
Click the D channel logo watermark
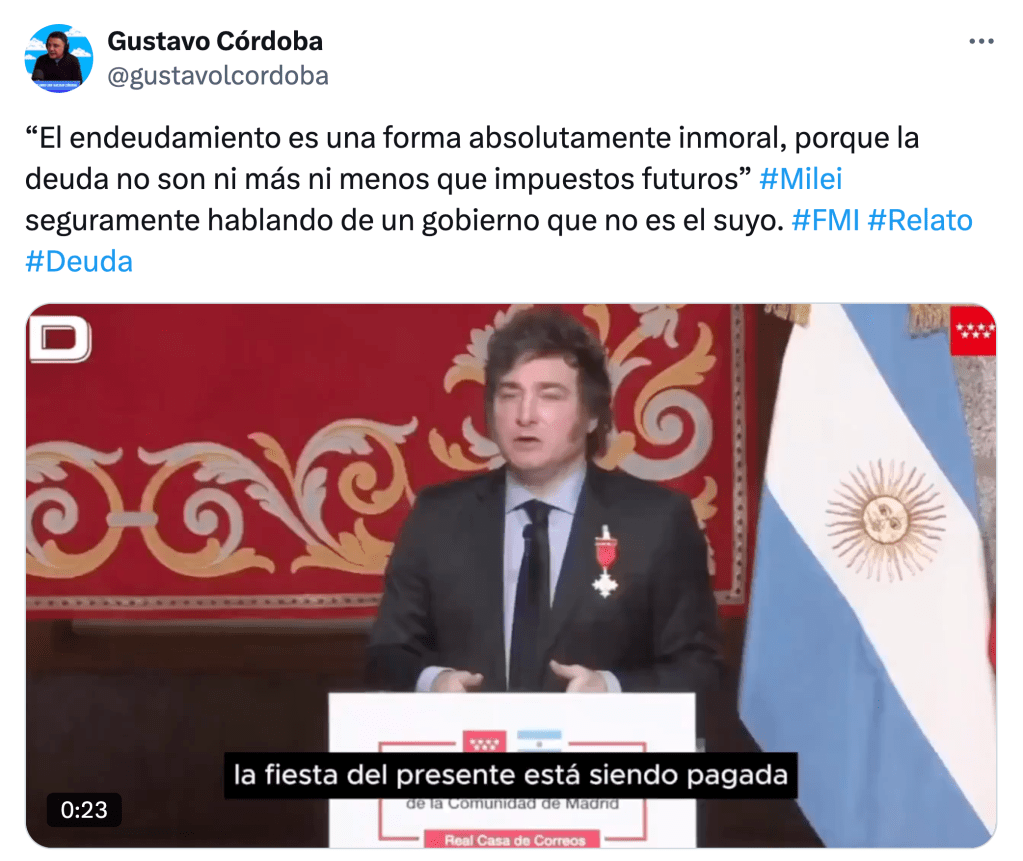pyautogui.click(x=59, y=339)
